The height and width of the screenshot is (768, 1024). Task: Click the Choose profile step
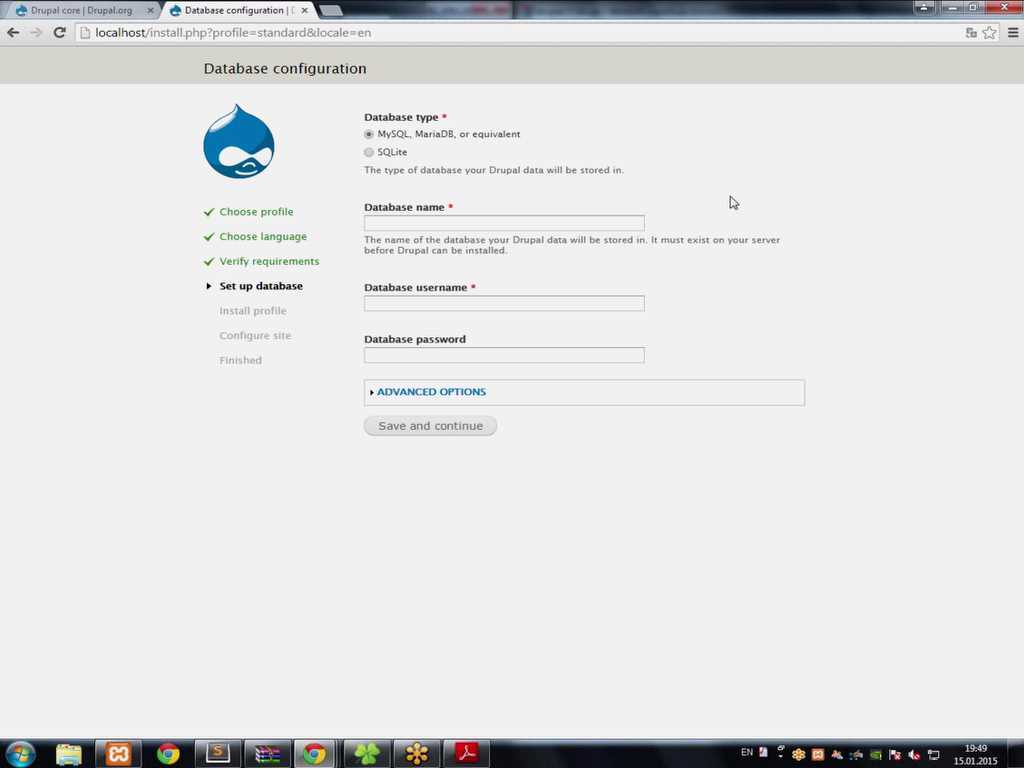coord(256,212)
